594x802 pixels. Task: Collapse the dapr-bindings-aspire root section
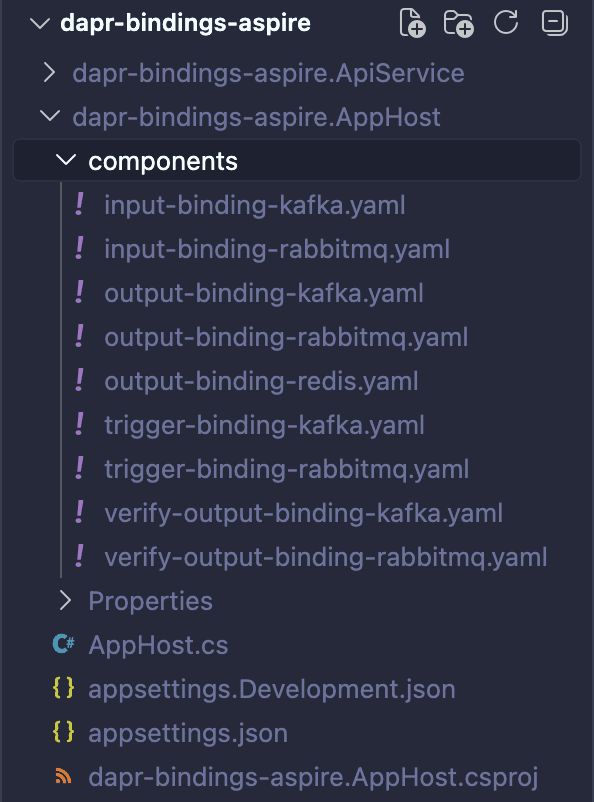(x=40, y=23)
